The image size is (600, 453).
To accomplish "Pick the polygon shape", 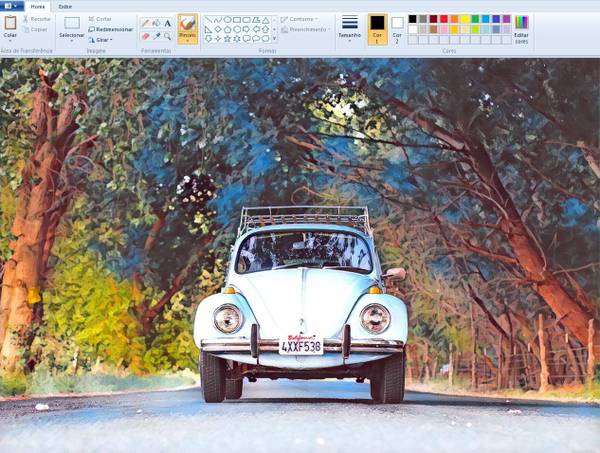I will coord(256,20).
